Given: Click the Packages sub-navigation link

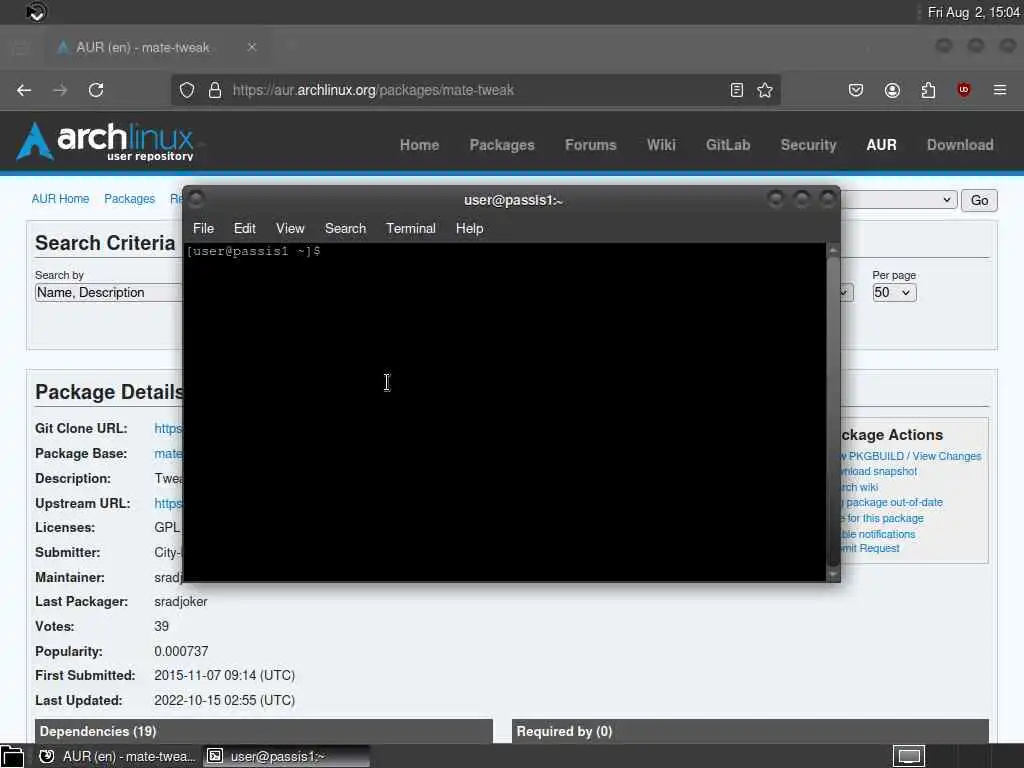Looking at the screenshot, I should [129, 199].
